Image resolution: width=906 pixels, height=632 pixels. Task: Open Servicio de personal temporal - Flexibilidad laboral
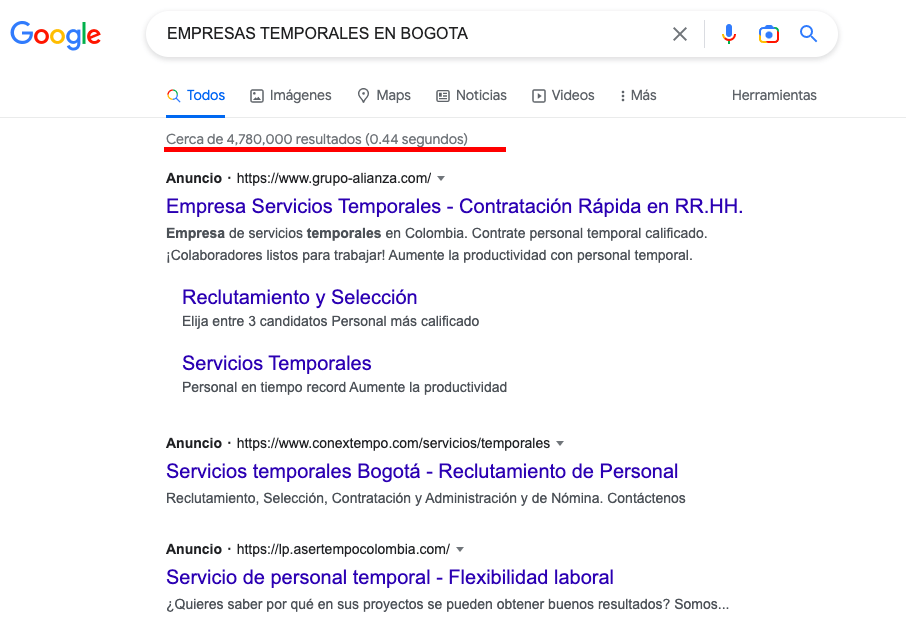(389, 577)
